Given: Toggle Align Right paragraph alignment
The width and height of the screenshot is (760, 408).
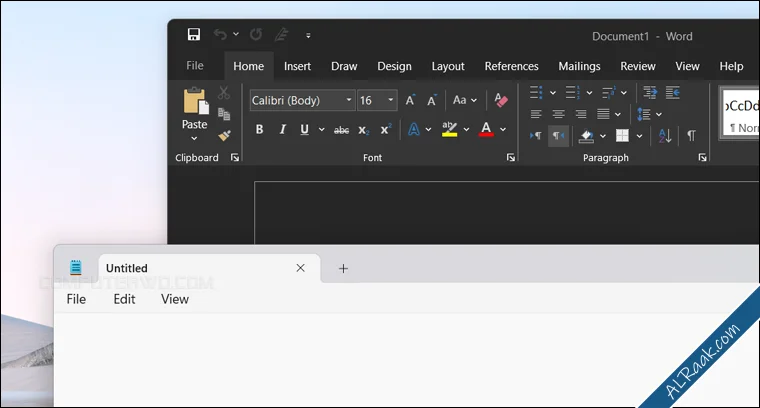Looking at the screenshot, I should pyautogui.click(x=581, y=114).
